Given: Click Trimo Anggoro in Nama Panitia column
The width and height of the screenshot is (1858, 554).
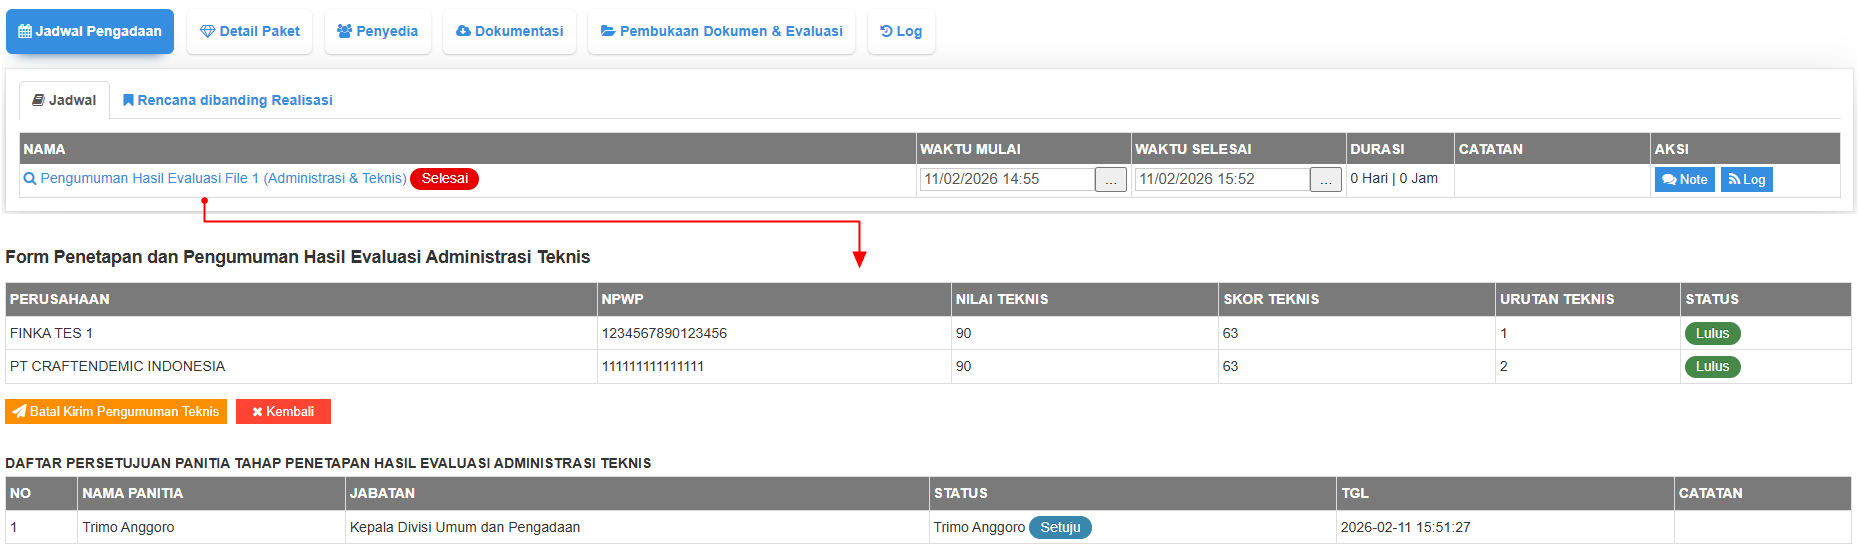Looking at the screenshot, I should [128, 527].
